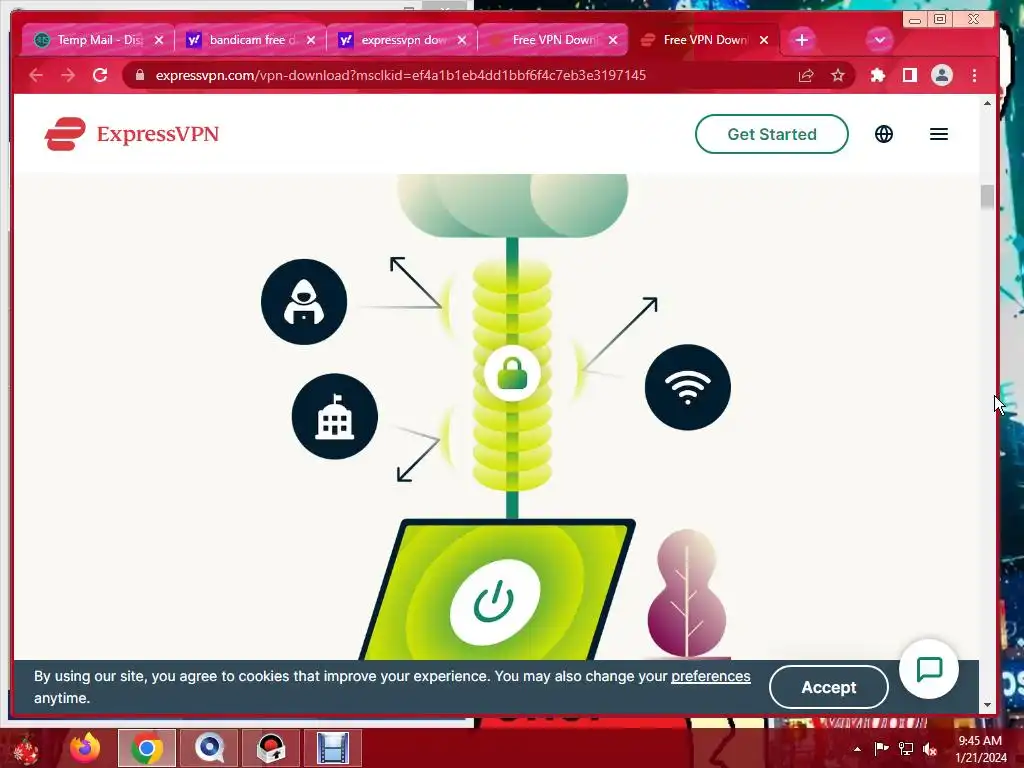Switch to the Temp Mail tab
The height and width of the screenshot is (768, 1024).
click(x=98, y=40)
